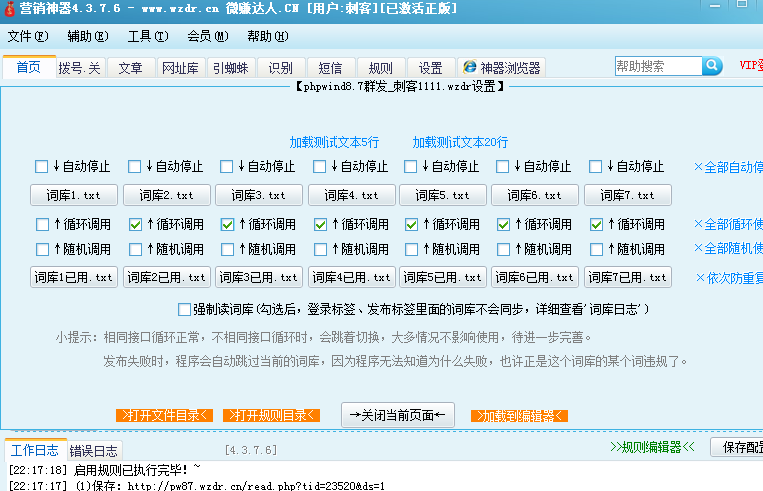This screenshot has width=763, height=491.
Task: Check 循环调用 under 词库1.txt
Action: 43,224
